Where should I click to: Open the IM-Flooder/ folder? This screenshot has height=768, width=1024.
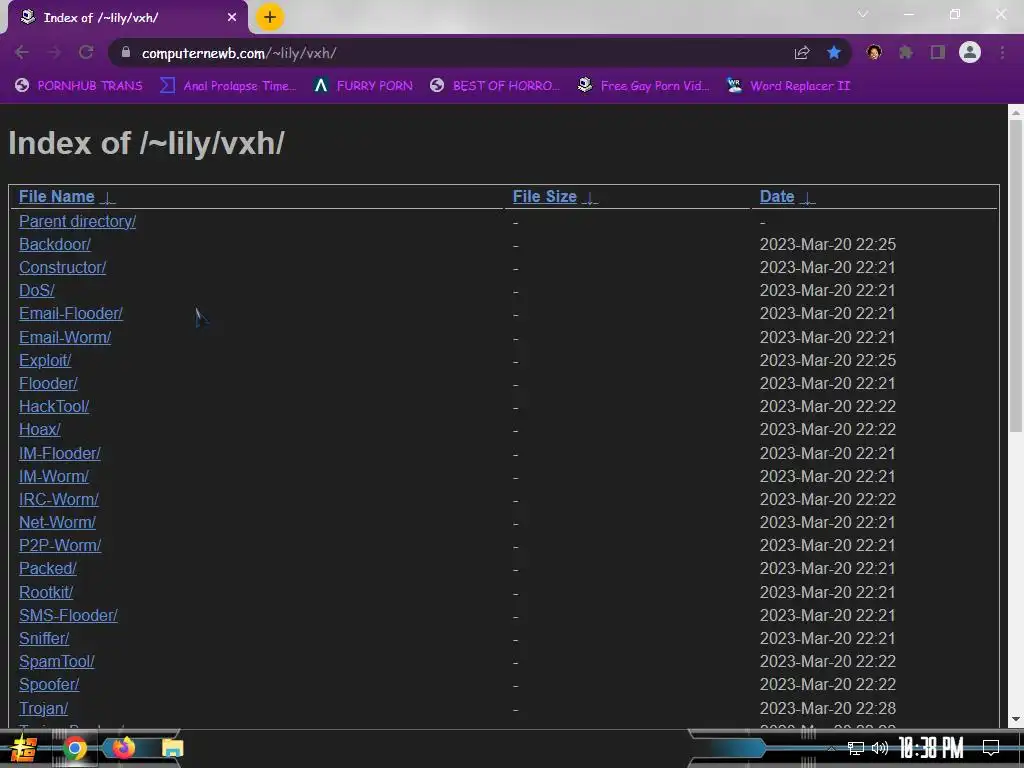click(x=60, y=453)
